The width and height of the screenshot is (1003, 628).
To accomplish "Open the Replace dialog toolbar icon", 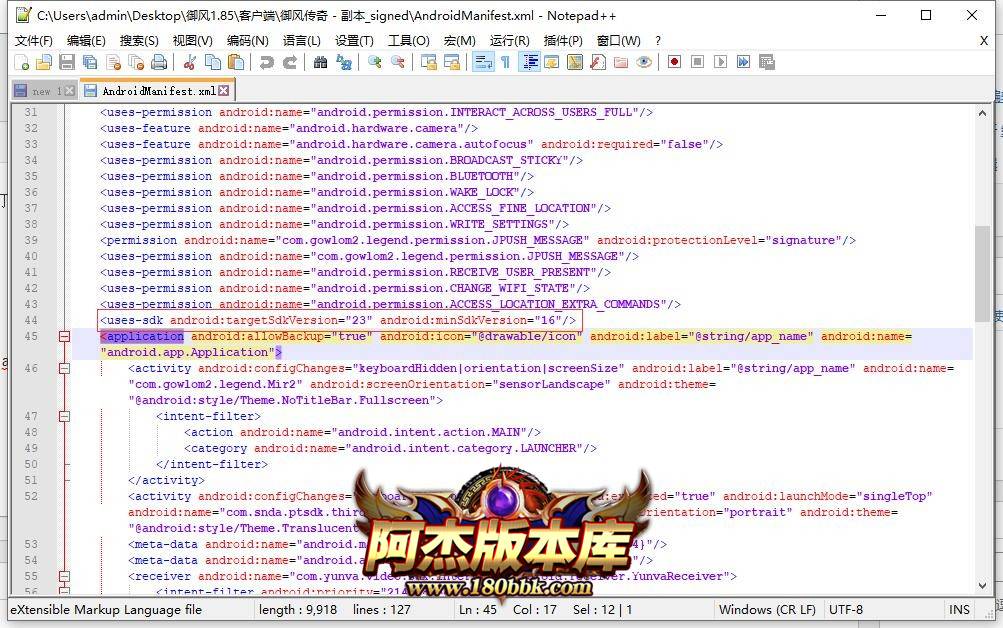I will point(344,62).
